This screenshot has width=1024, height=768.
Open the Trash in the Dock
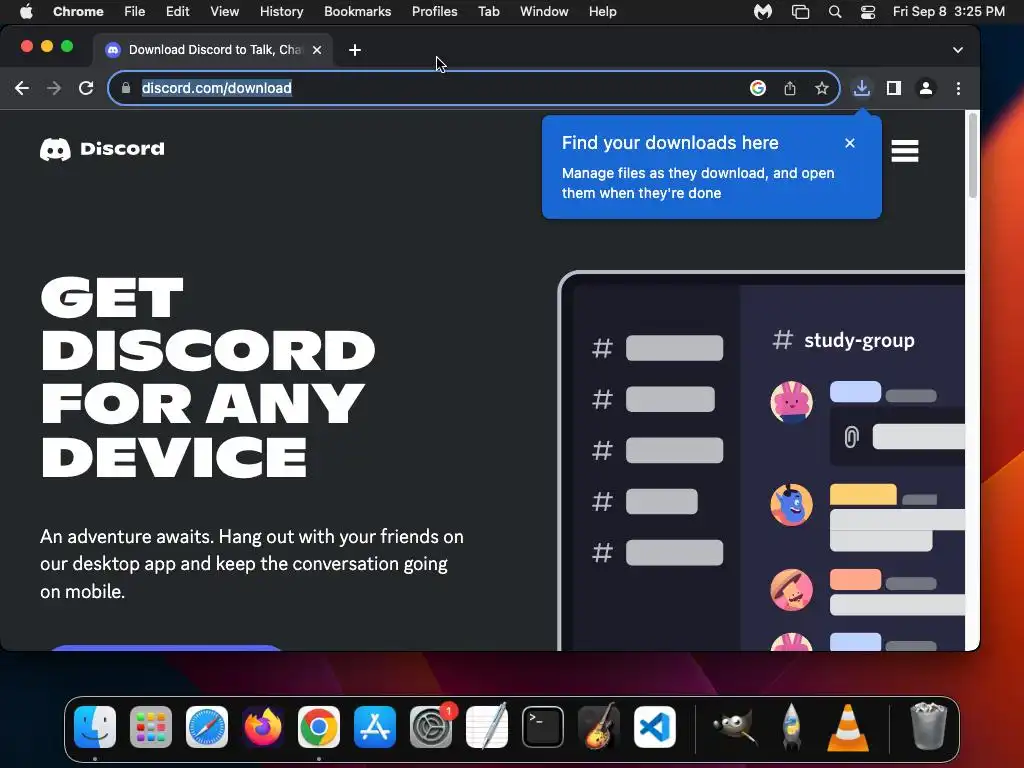coord(928,726)
